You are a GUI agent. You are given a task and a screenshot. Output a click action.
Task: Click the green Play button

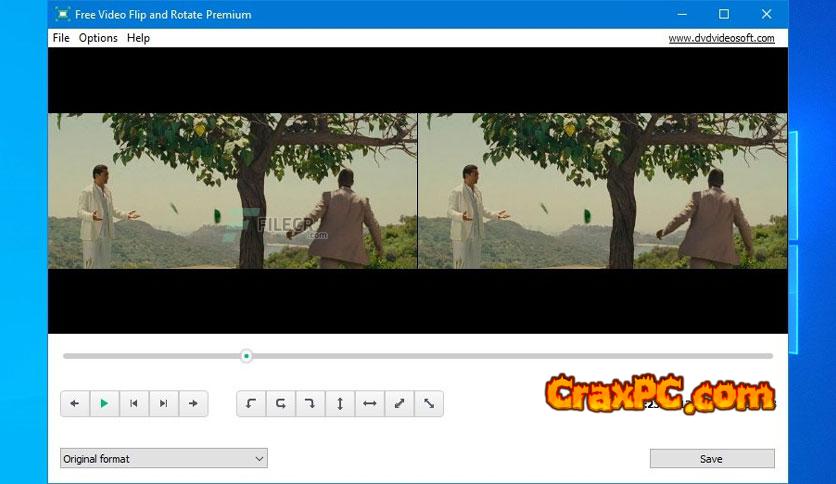104,404
